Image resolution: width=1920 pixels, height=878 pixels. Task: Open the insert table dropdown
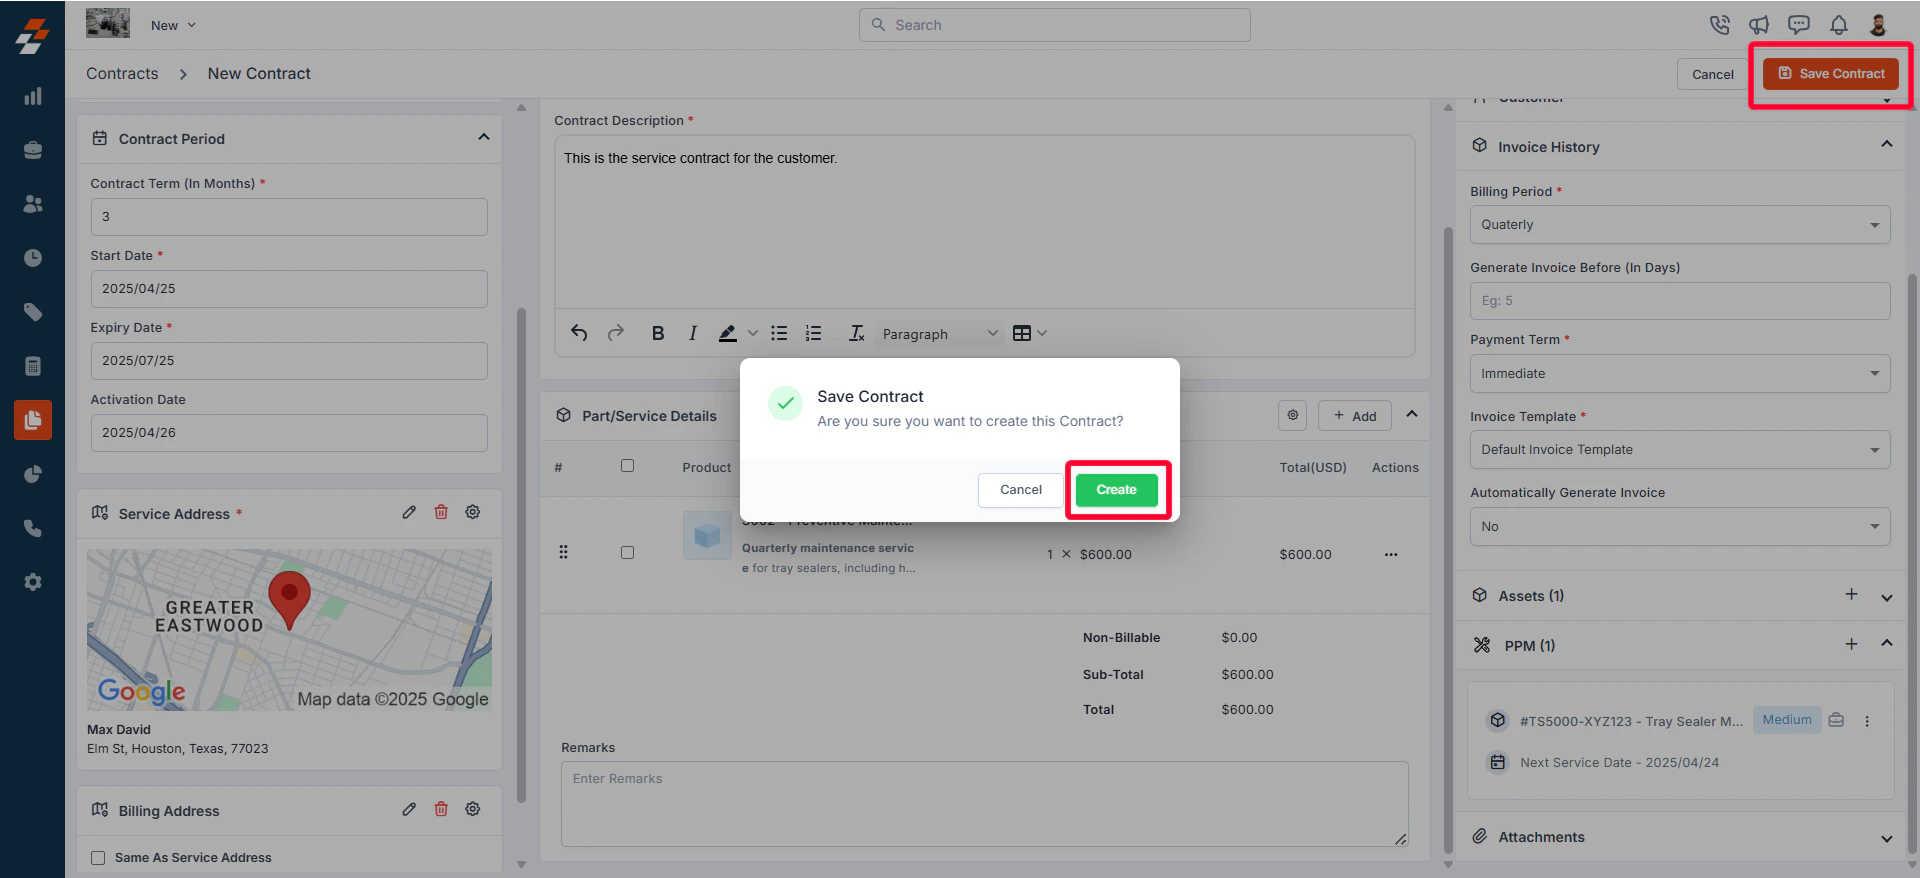pyautogui.click(x=1030, y=333)
